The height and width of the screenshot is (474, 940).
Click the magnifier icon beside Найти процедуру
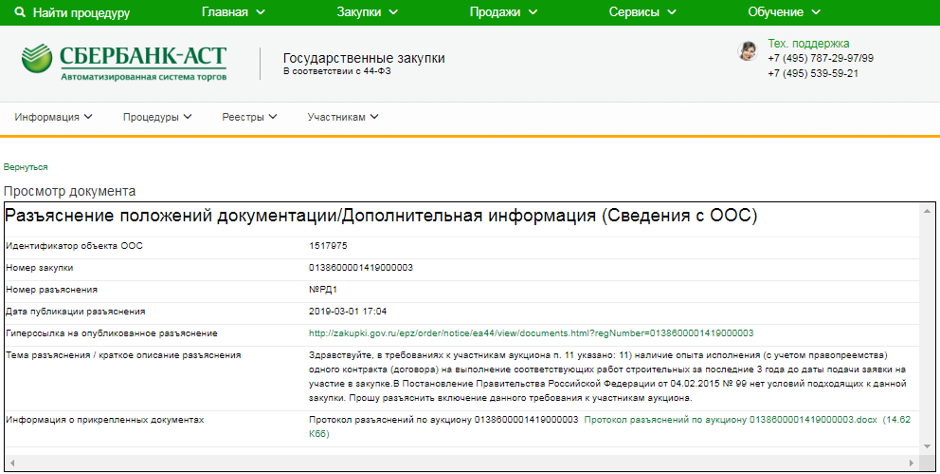pyautogui.click(x=19, y=13)
